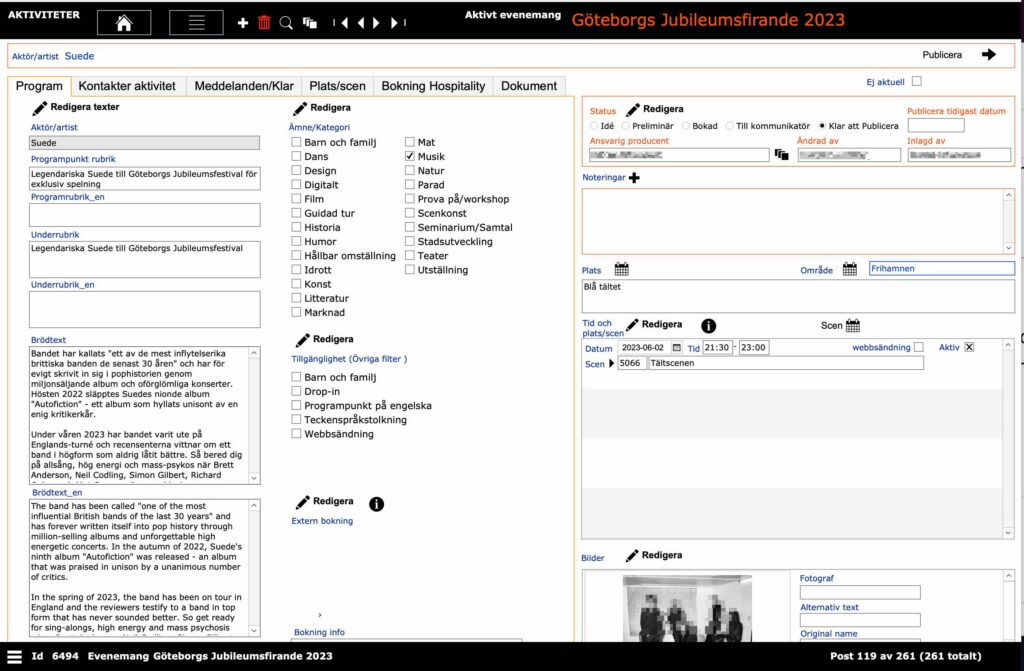Toggle the Aktiv checkbox in schedule row
The width and height of the screenshot is (1024, 671).
tap(969, 347)
